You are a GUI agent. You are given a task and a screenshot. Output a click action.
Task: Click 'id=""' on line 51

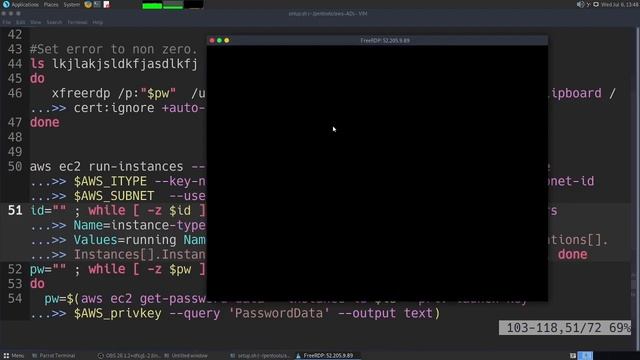pos(48,211)
